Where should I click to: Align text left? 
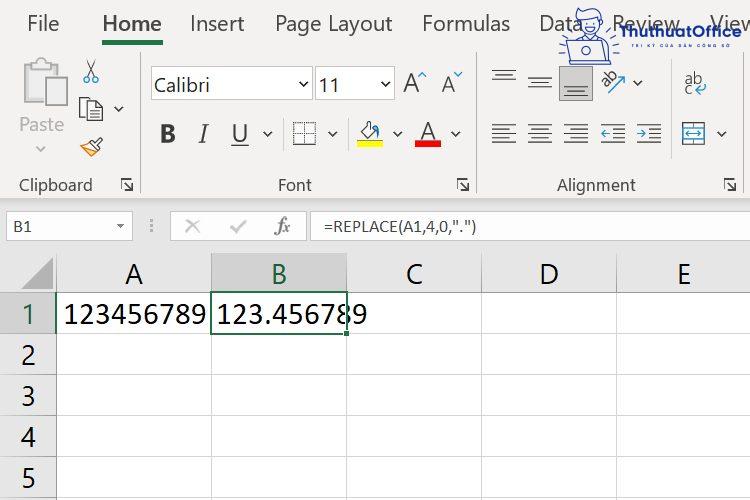click(504, 133)
